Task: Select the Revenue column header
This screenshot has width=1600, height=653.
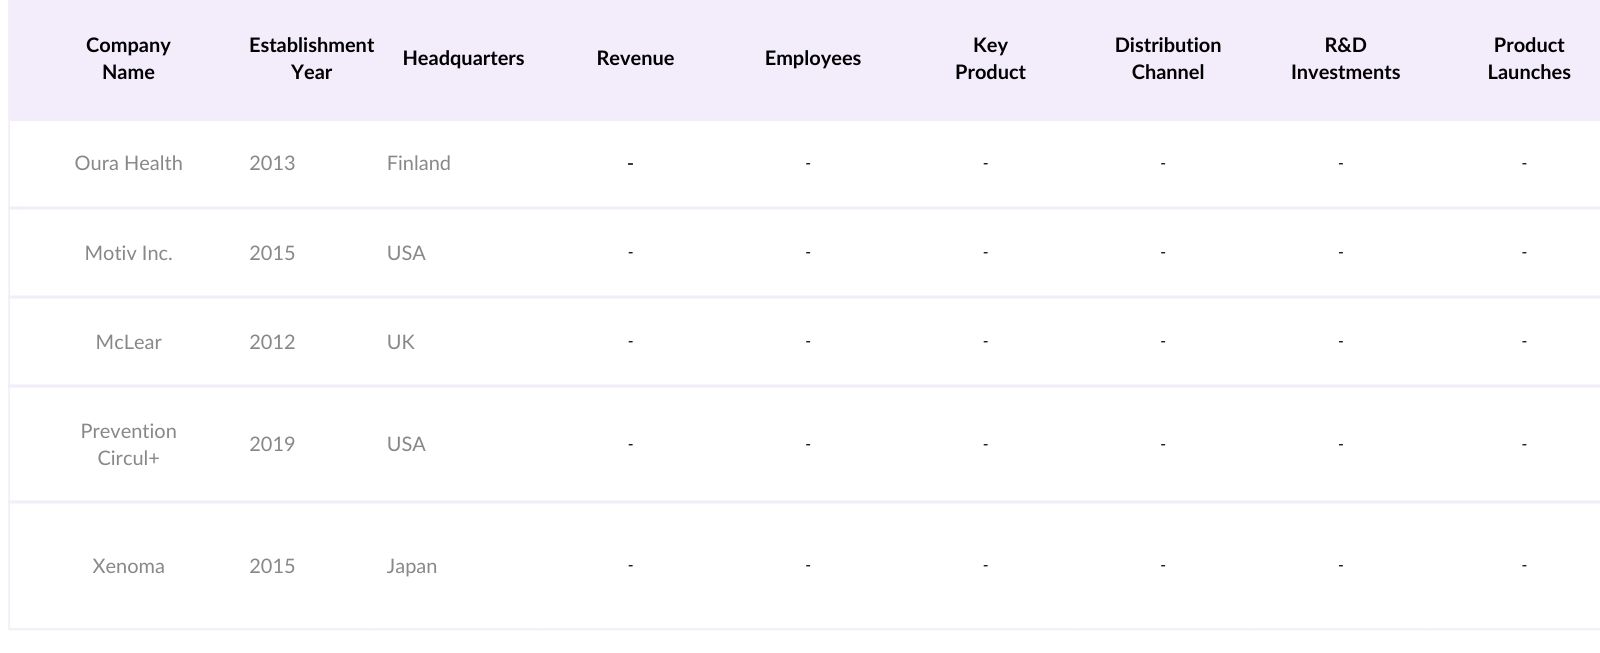Action: pos(635,58)
